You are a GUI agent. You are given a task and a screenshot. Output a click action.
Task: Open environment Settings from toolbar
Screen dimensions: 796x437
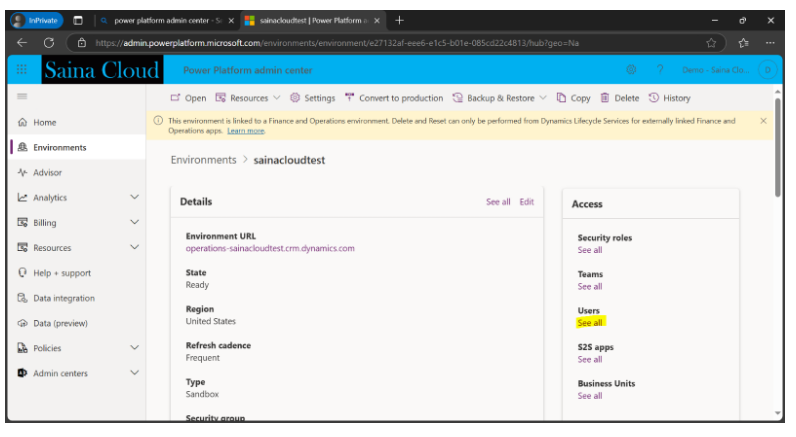(x=313, y=98)
